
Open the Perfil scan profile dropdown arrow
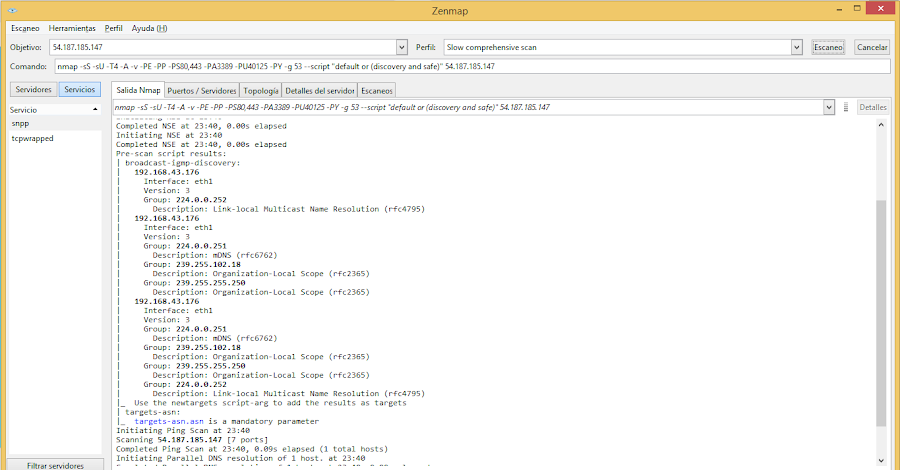coord(796,47)
